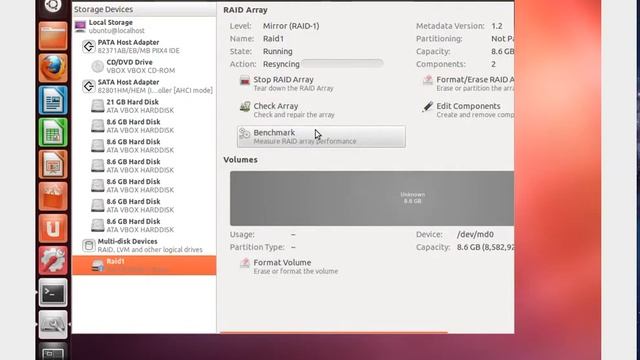Select the PATA Host Adapter entry
The height and width of the screenshot is (360, 640).
pyautogui.click(x=144, y=46)
